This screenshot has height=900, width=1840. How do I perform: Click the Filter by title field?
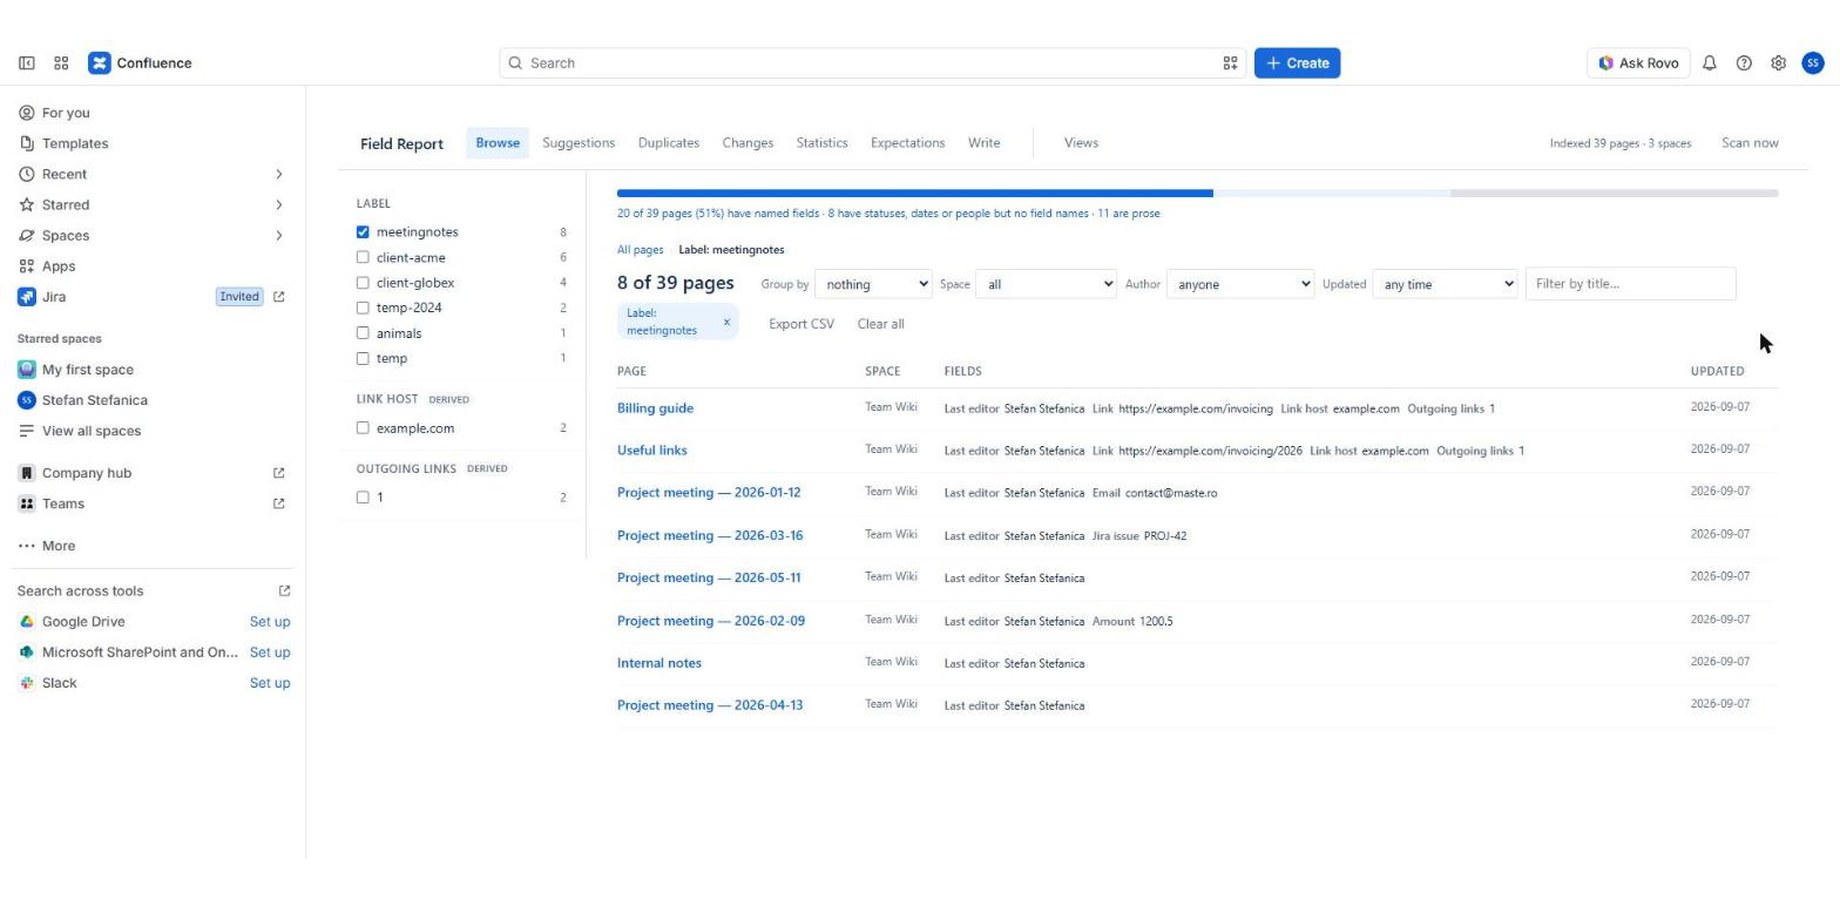pyautogui.click(x=1630, y=284)
